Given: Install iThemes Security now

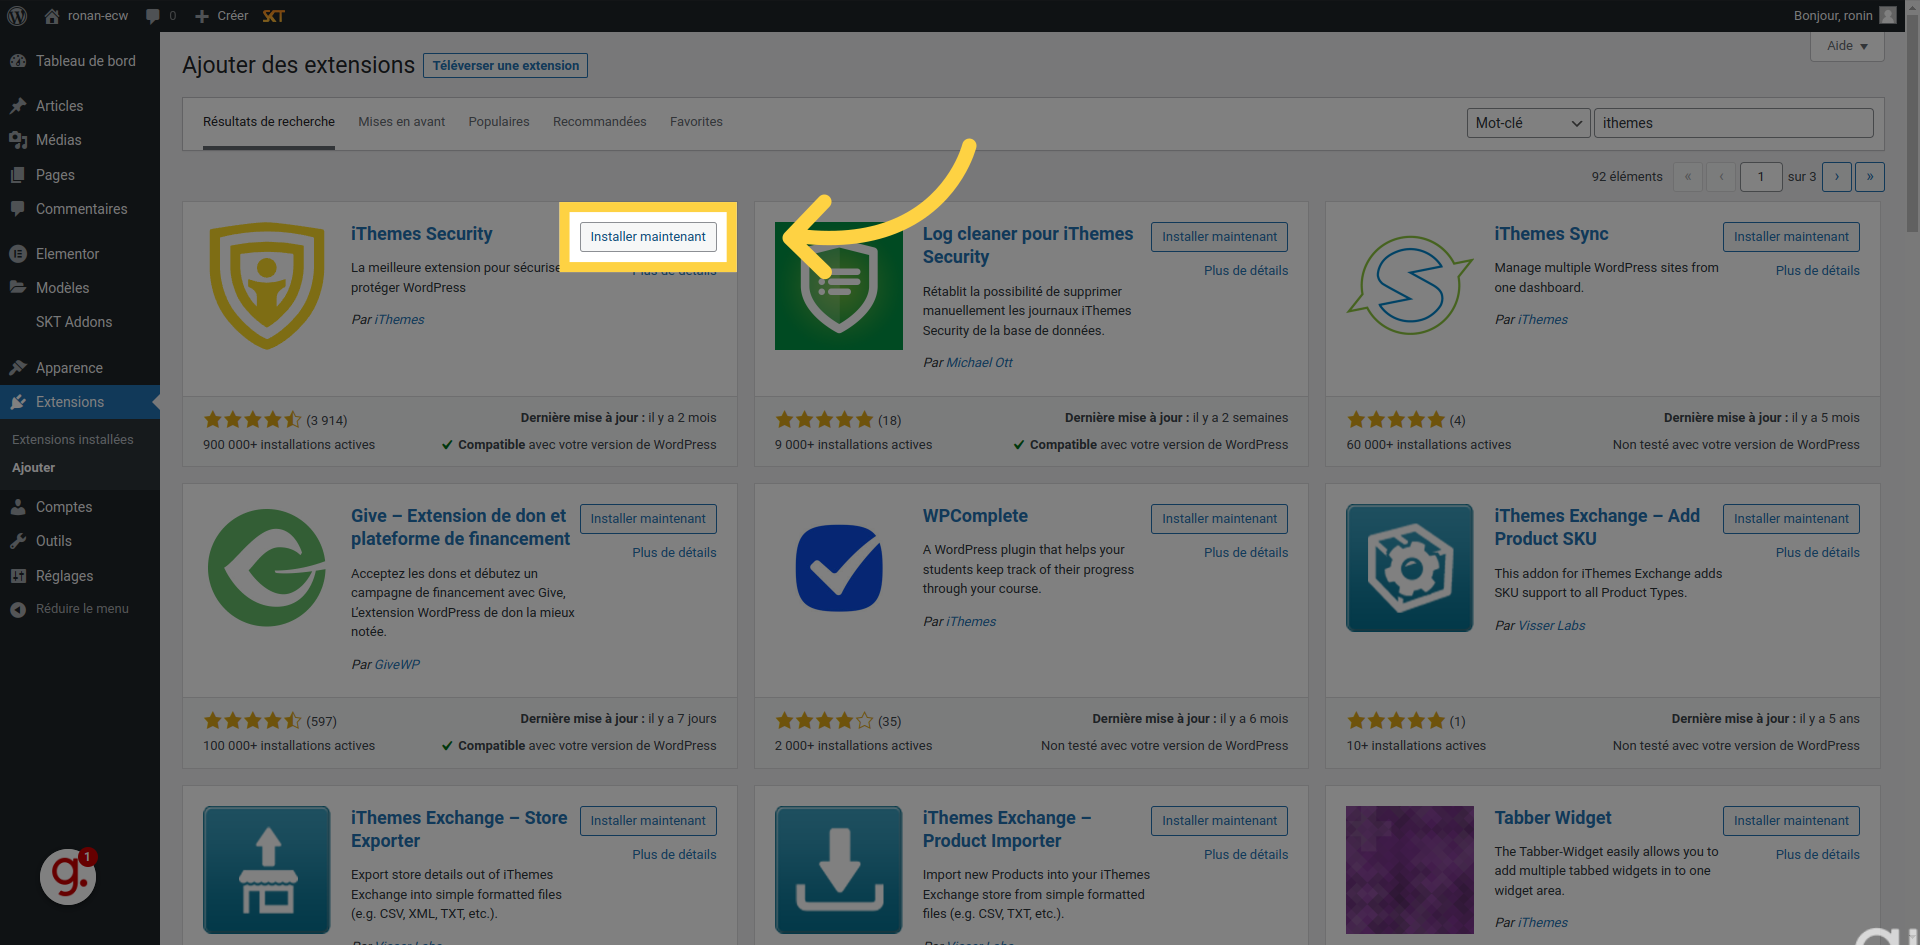Looking at the screenshot, I should point(648,237).
